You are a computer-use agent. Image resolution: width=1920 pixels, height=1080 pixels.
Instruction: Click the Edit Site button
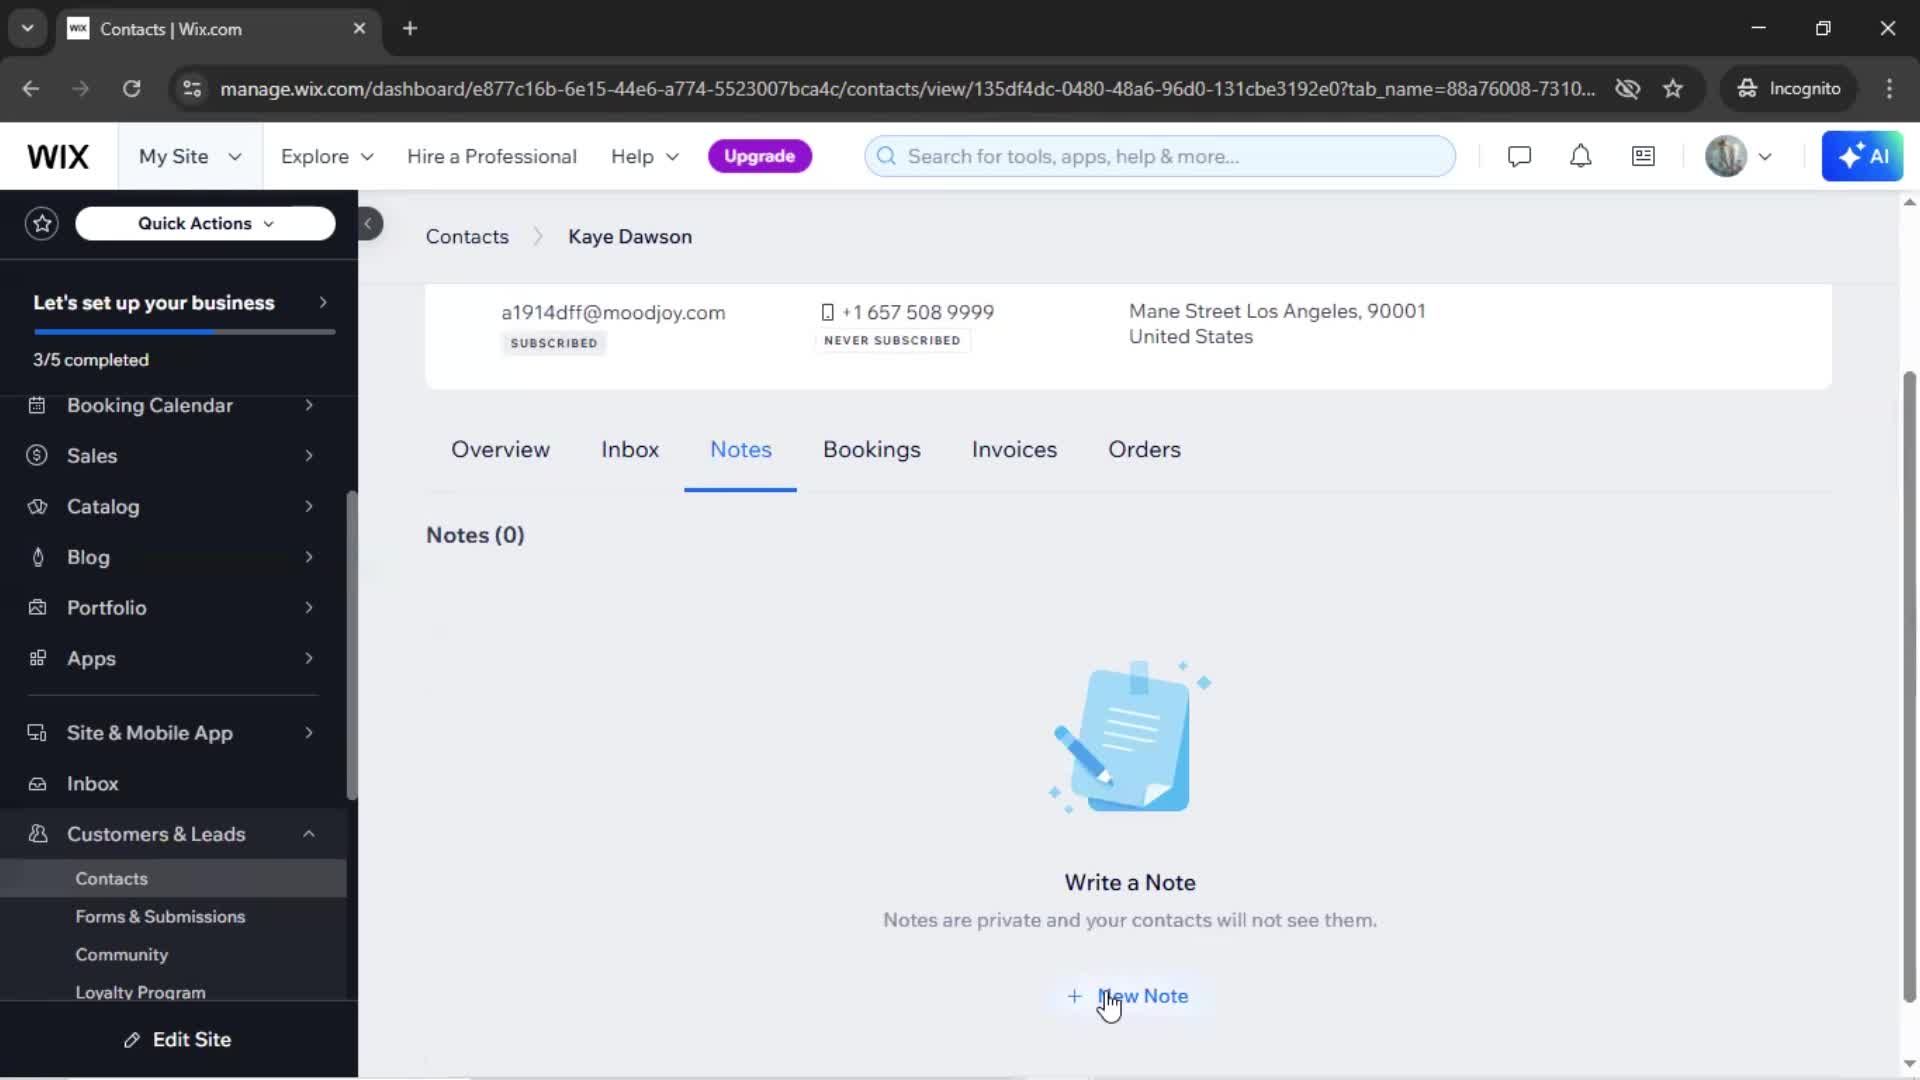pyautogui.click(x=178, y=1041)
